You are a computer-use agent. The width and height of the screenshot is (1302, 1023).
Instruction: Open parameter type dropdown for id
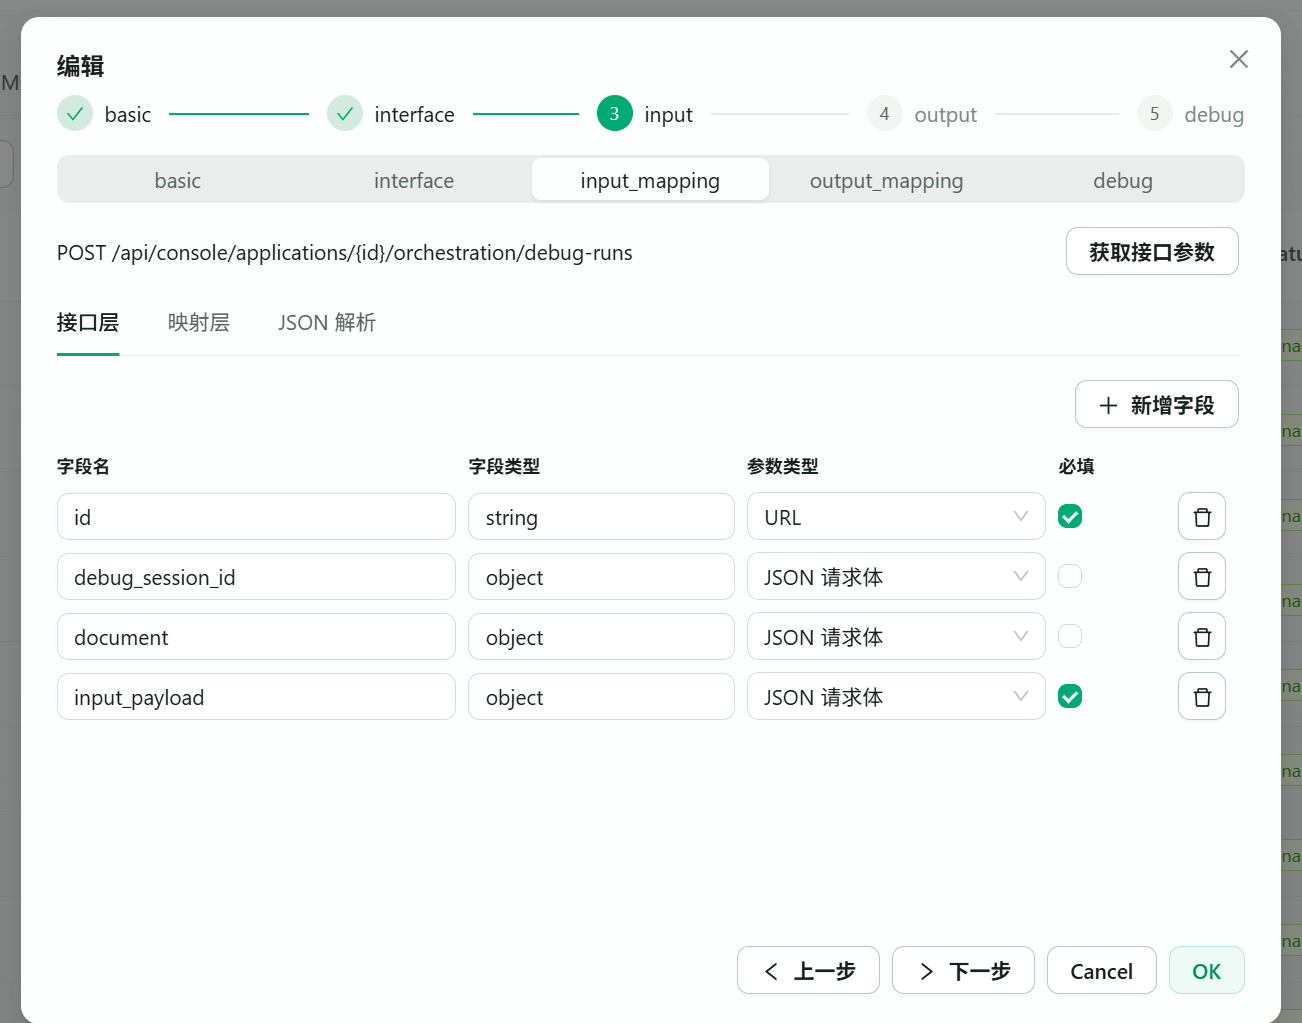click(x=896, y=517)
